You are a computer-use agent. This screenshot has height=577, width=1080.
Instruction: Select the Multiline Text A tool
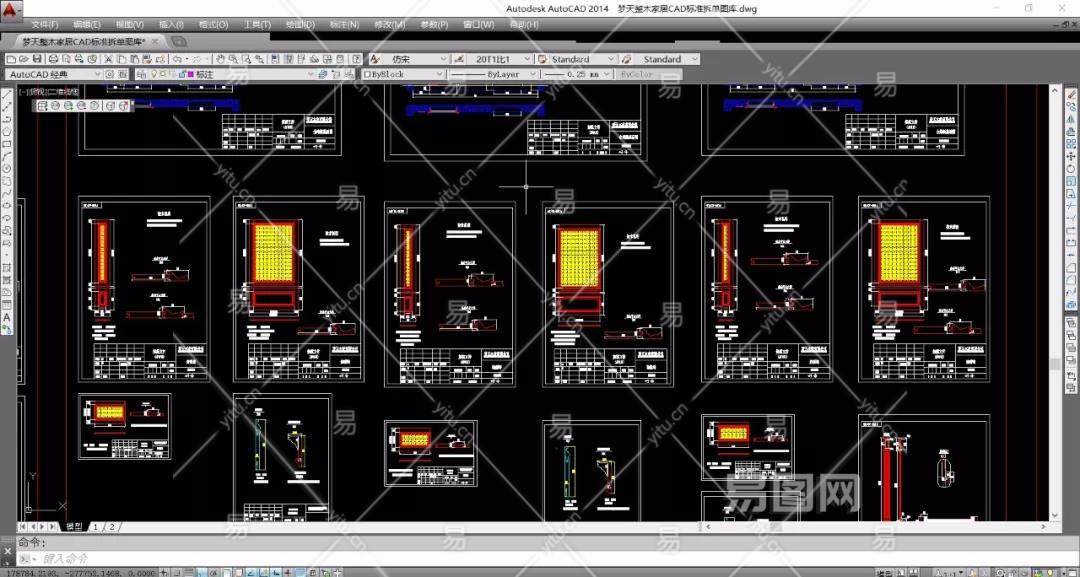click(7, 318)
